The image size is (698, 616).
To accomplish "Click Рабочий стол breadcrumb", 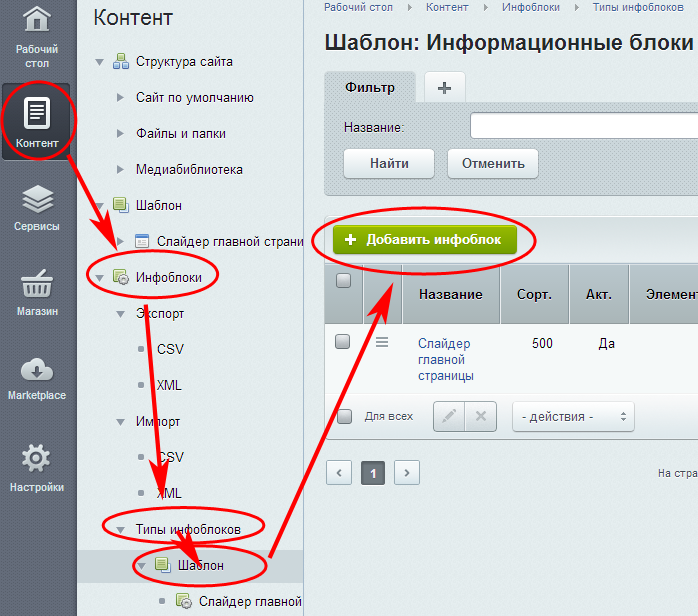I will coord(358,7).
